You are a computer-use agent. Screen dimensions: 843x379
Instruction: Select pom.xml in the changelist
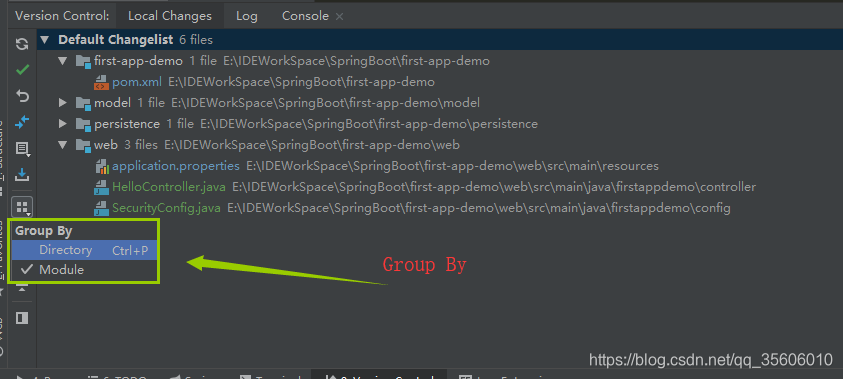137,82
